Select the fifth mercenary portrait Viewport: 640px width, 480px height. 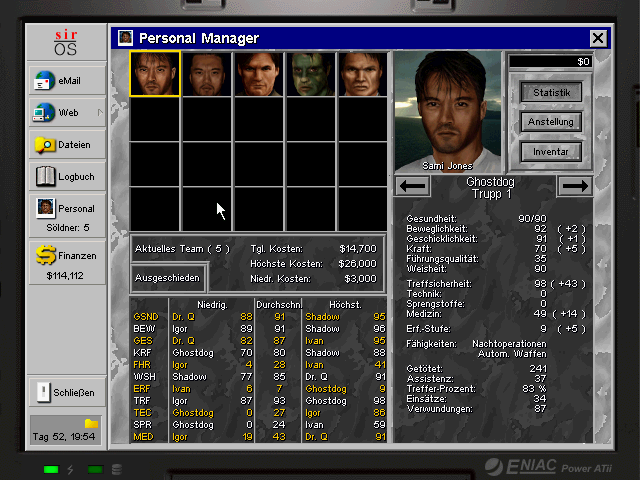tap(363, 74)
